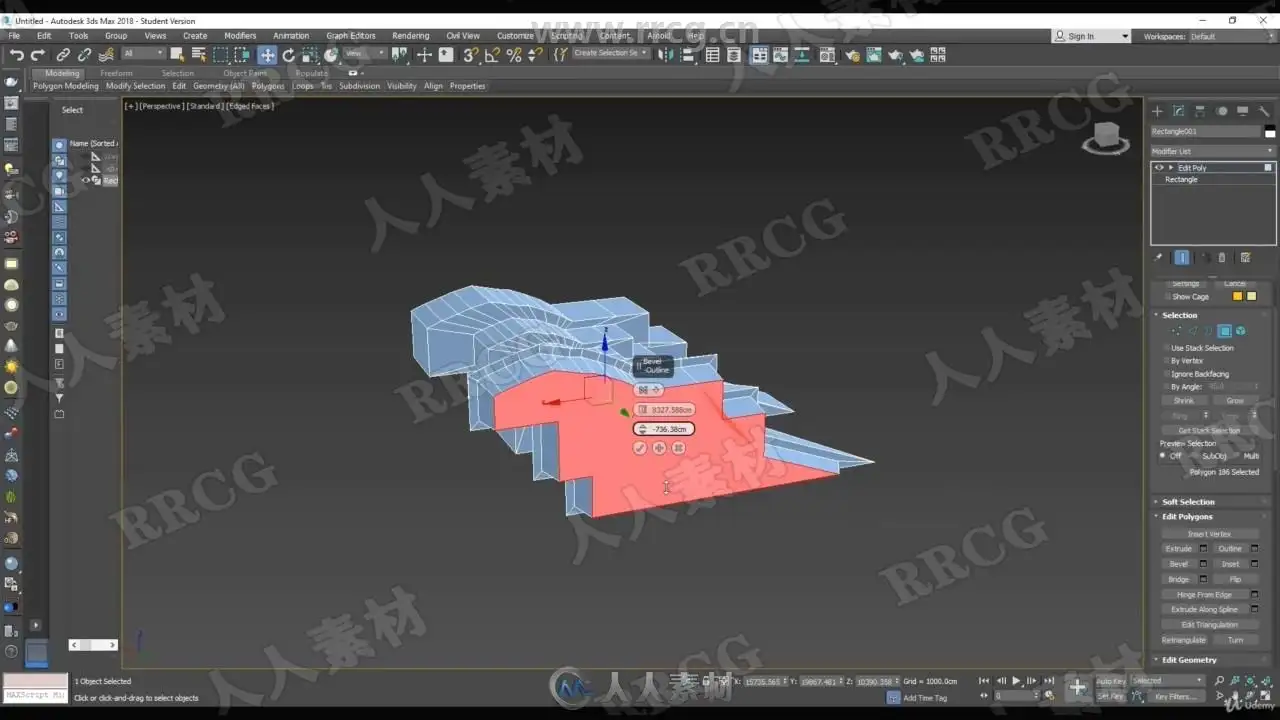Click the OK checkmark on the Bevel caddy
This screenshot has width=1280, height=720.
(x=640, y=448)
